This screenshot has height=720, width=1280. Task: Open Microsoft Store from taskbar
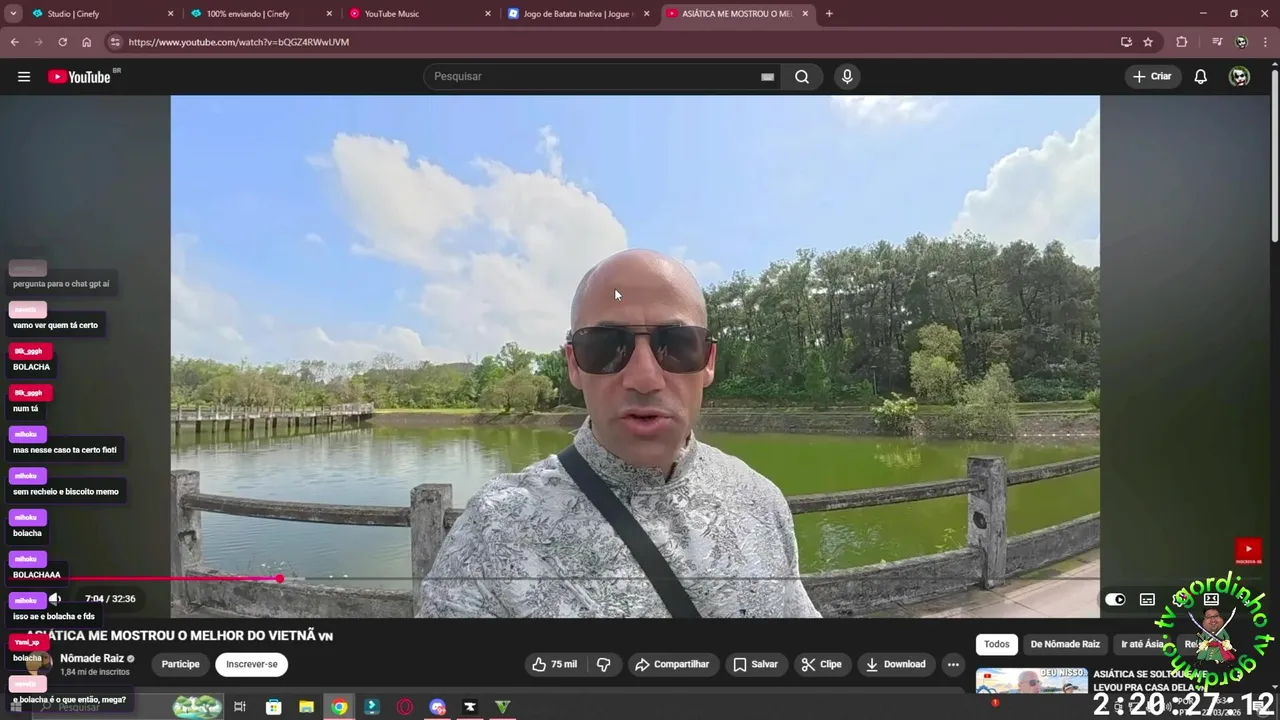point(273,707)
